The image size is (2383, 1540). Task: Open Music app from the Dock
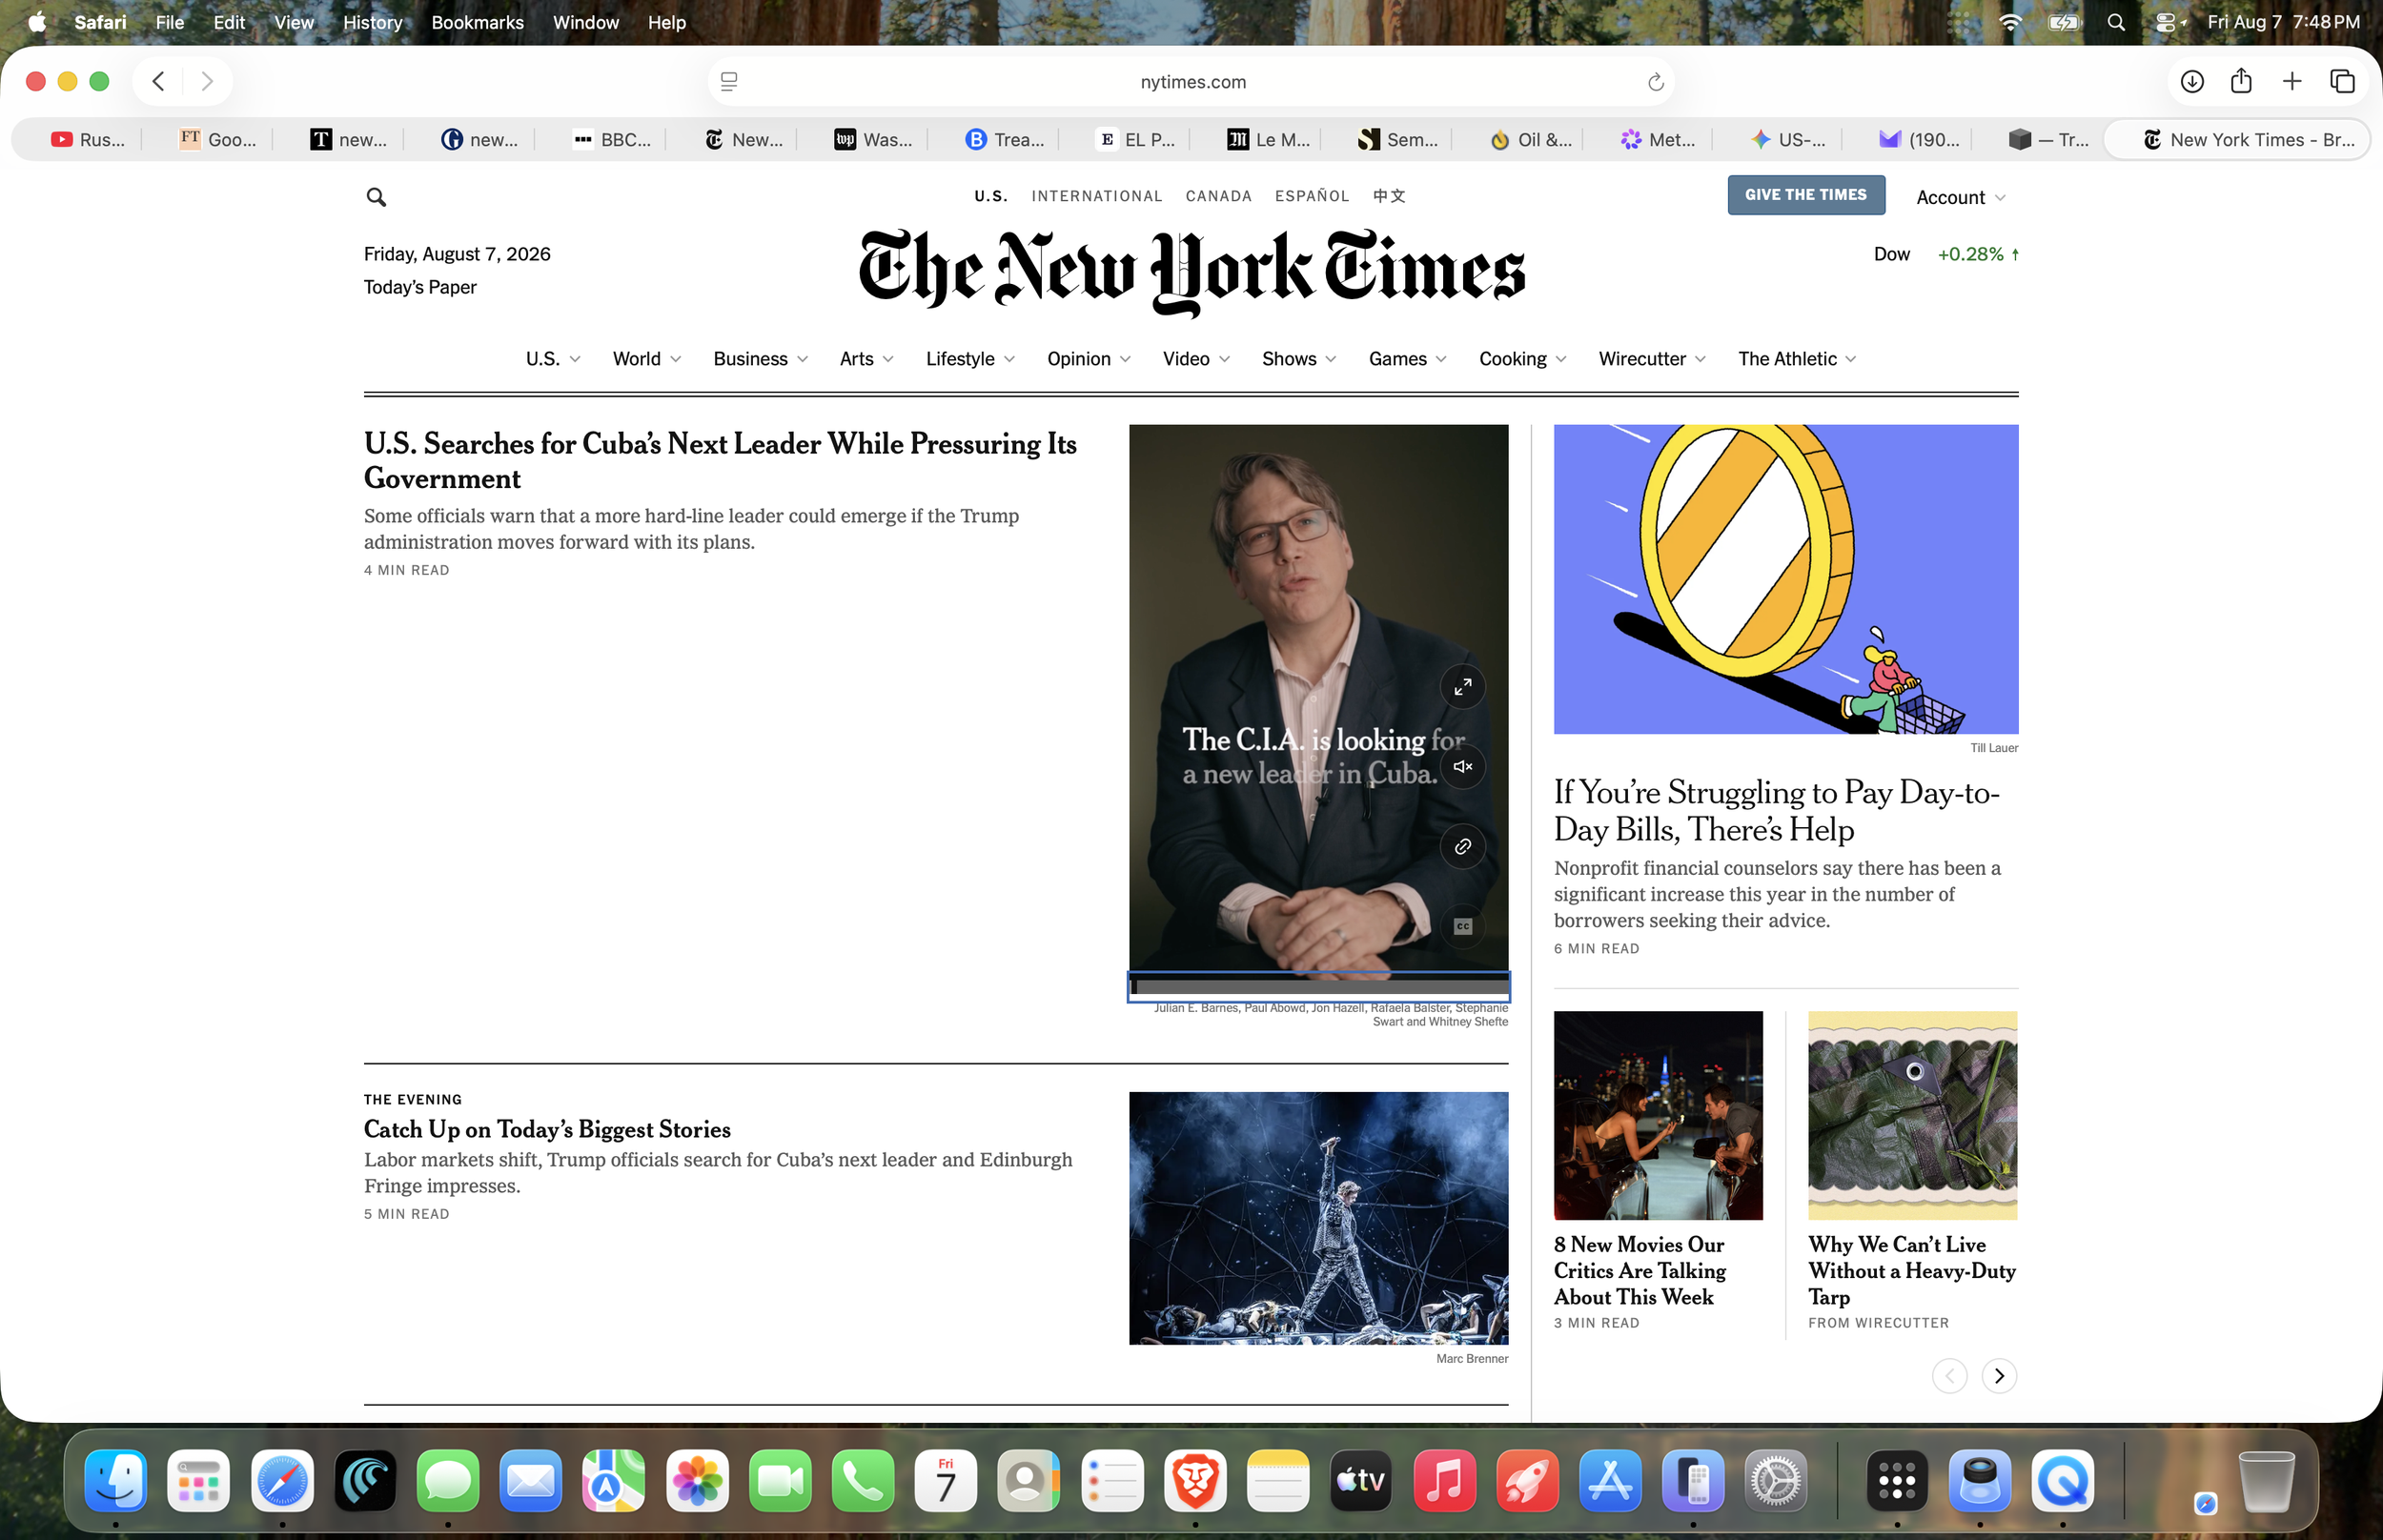click(1444, 1481)
